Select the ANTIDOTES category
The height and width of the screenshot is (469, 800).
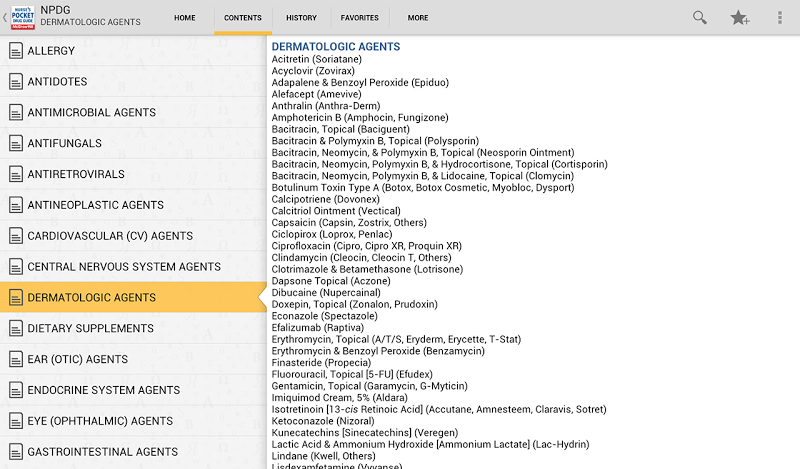(133, 82)
